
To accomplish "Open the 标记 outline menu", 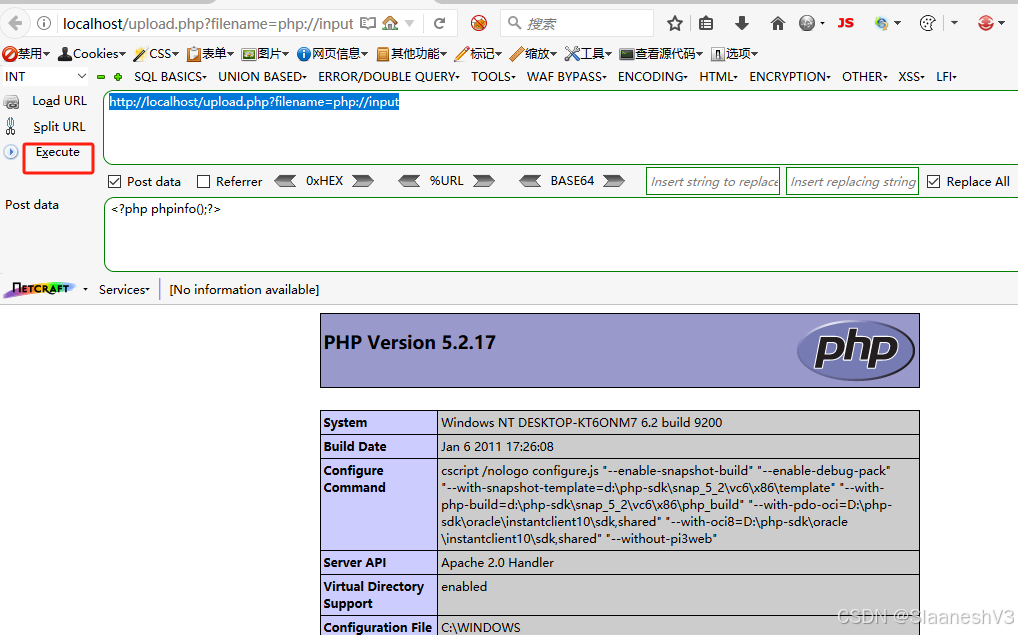I will [478, 54].
